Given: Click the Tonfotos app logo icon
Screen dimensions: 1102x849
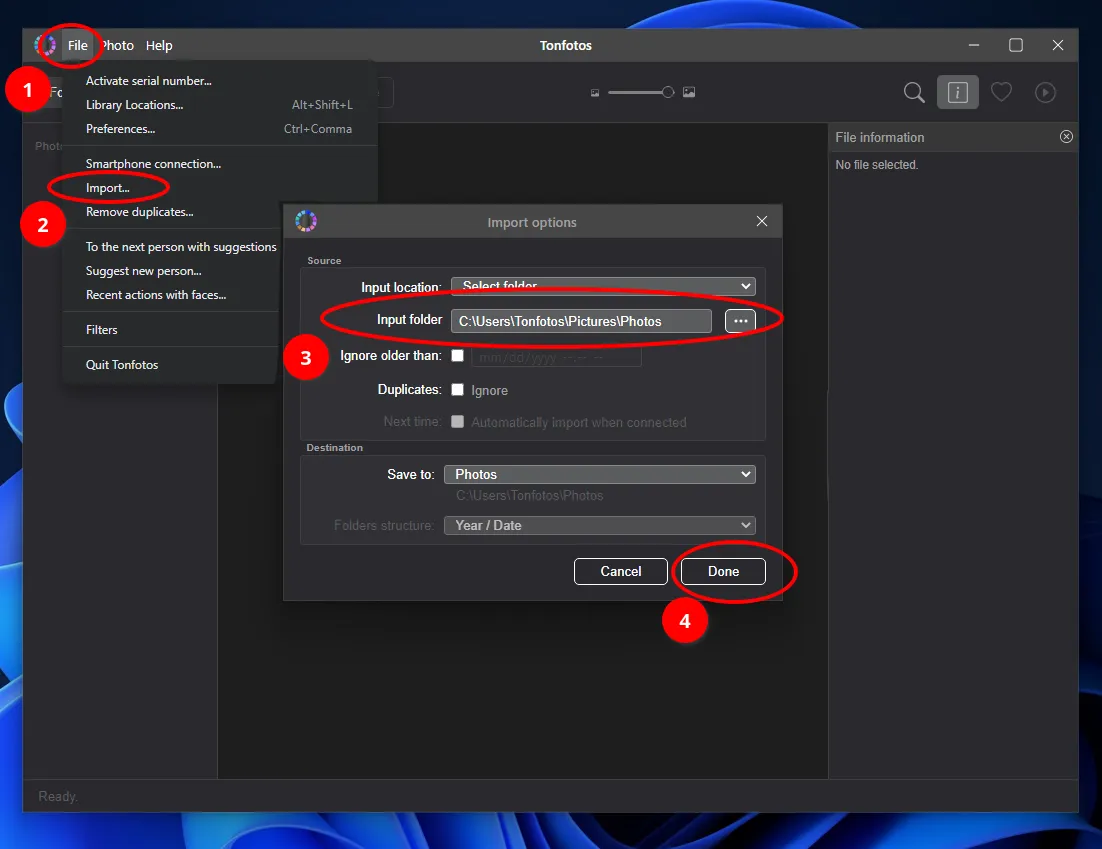Looking at the screenshot, I should tap(46, 46).
